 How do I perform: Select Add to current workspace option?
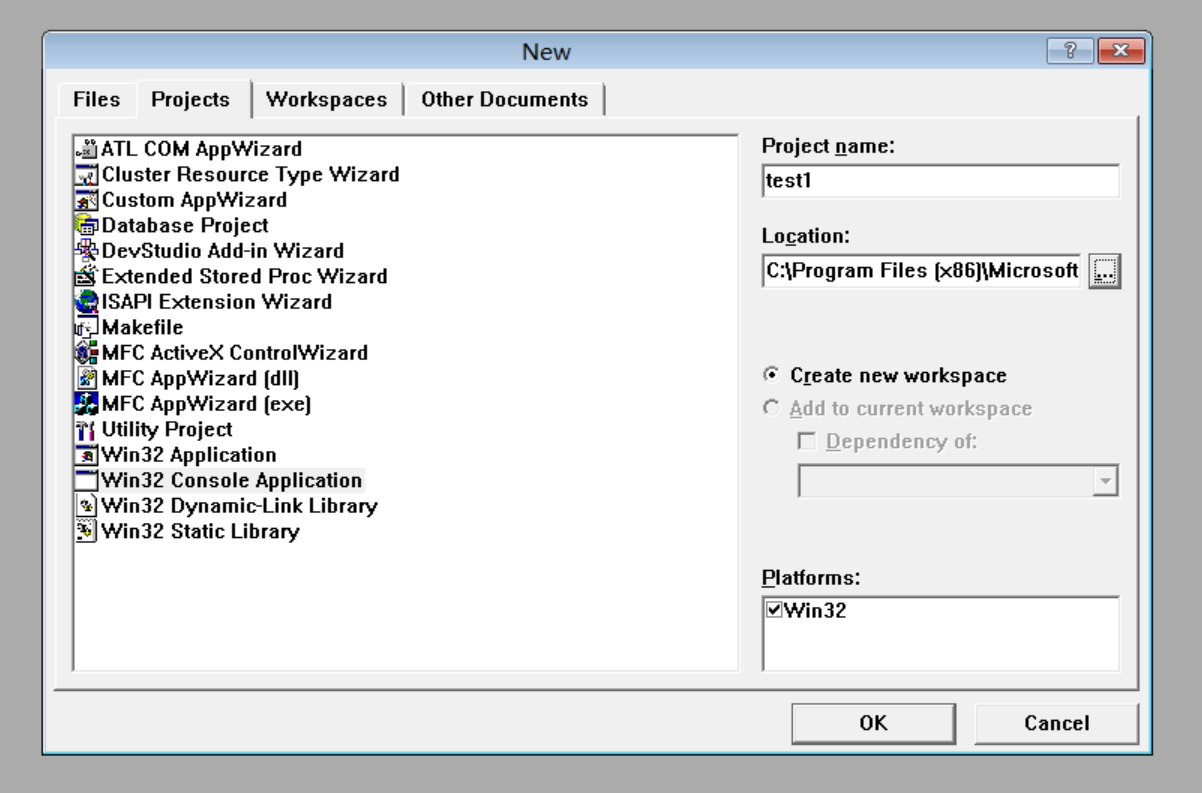click(x=771, y=409)
